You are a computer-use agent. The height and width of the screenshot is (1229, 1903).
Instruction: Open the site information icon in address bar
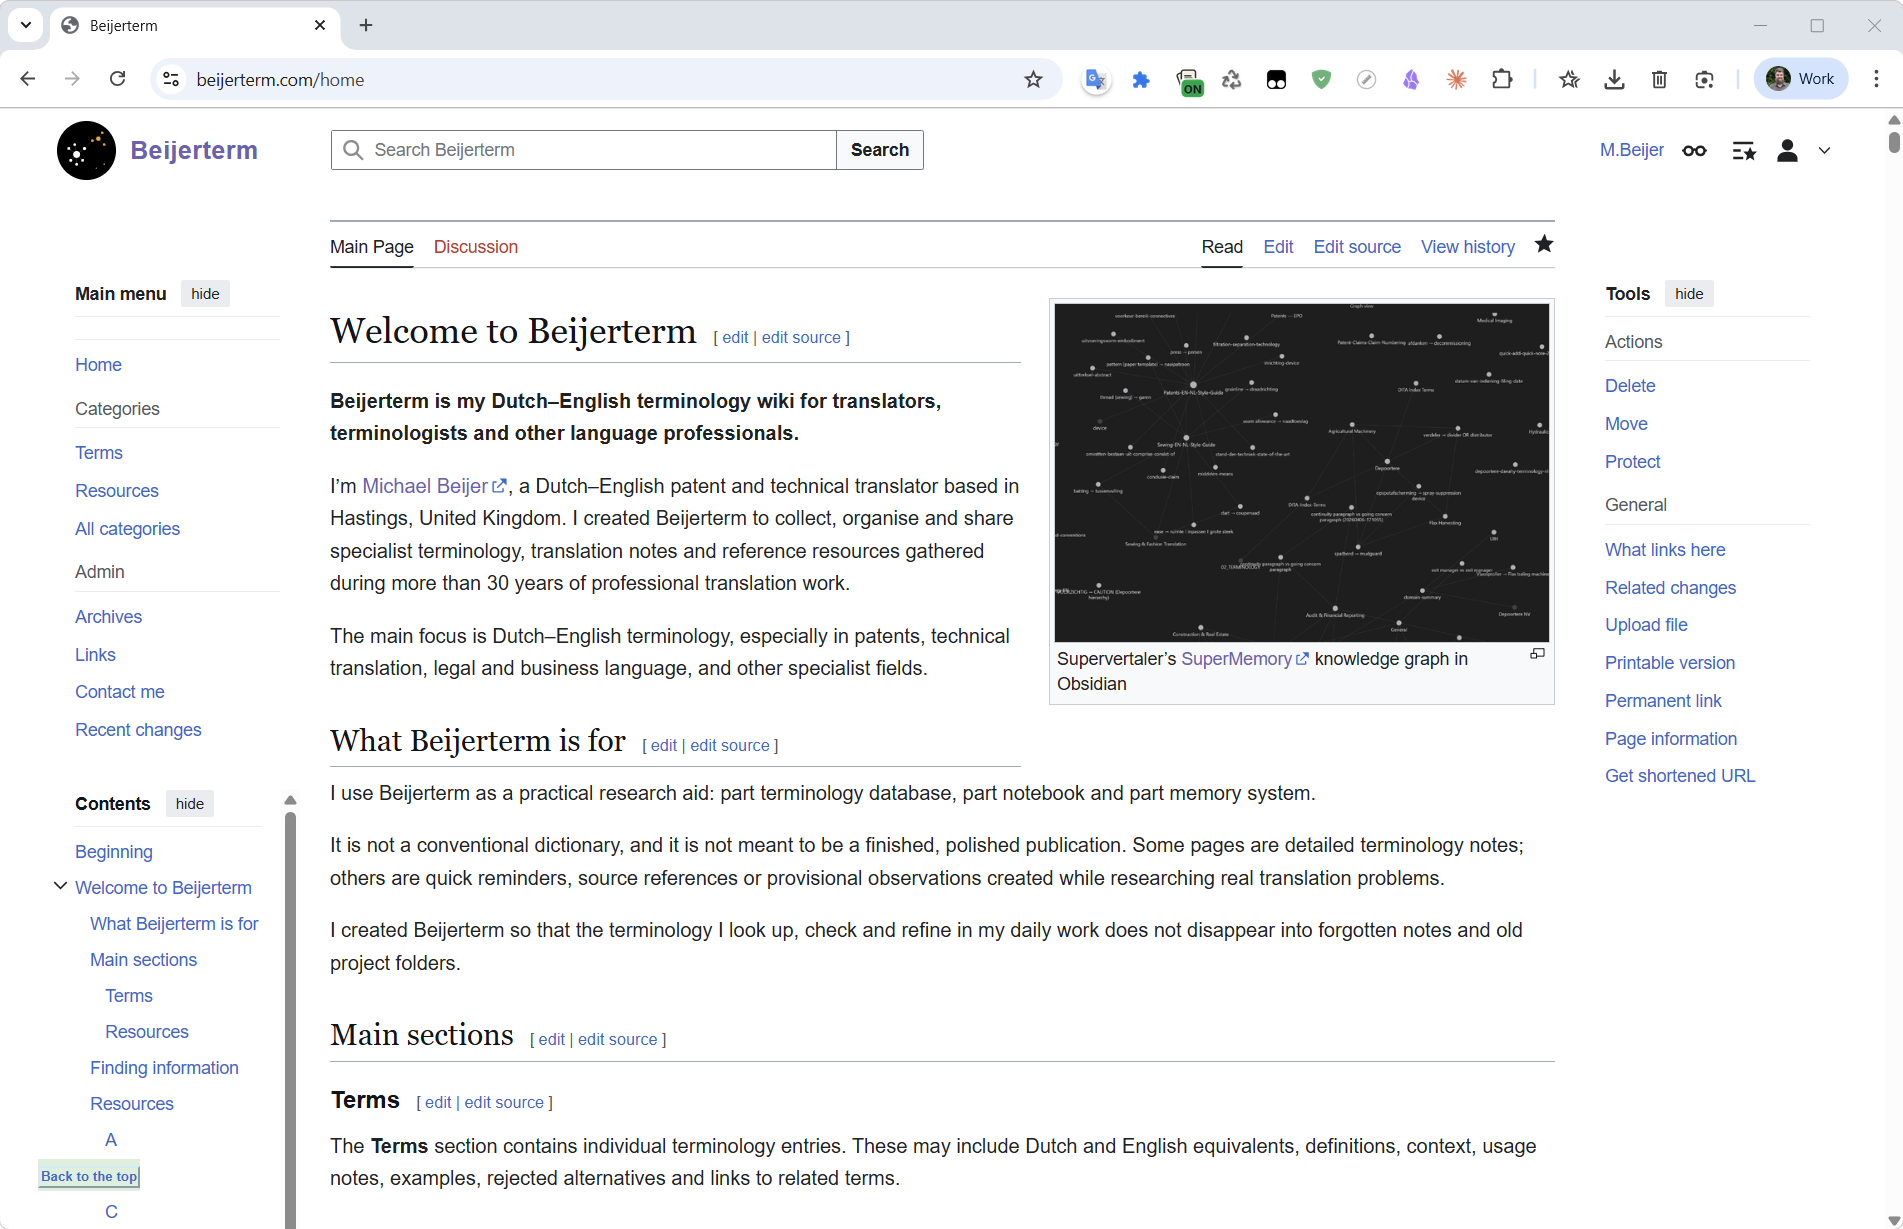pyautogui.click(x=172, y=80)
